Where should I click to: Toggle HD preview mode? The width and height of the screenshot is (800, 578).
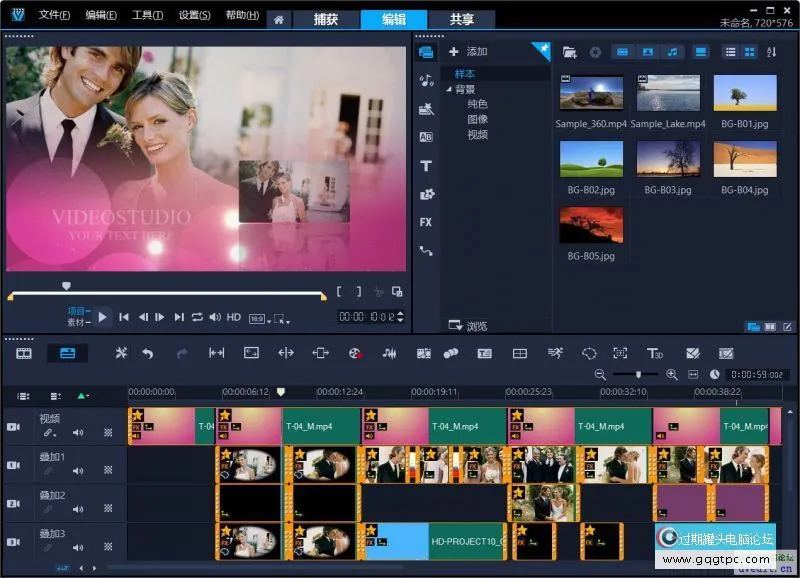pyautogui.click(x=234, y=317)
